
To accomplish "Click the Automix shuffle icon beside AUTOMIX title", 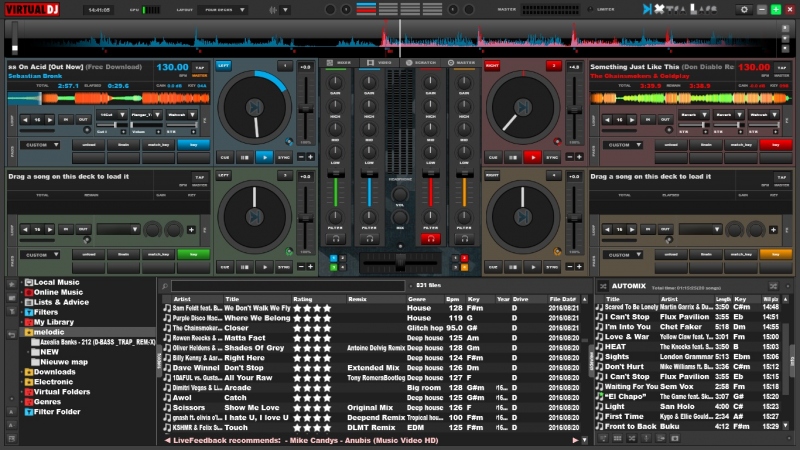I will [603, 286].
